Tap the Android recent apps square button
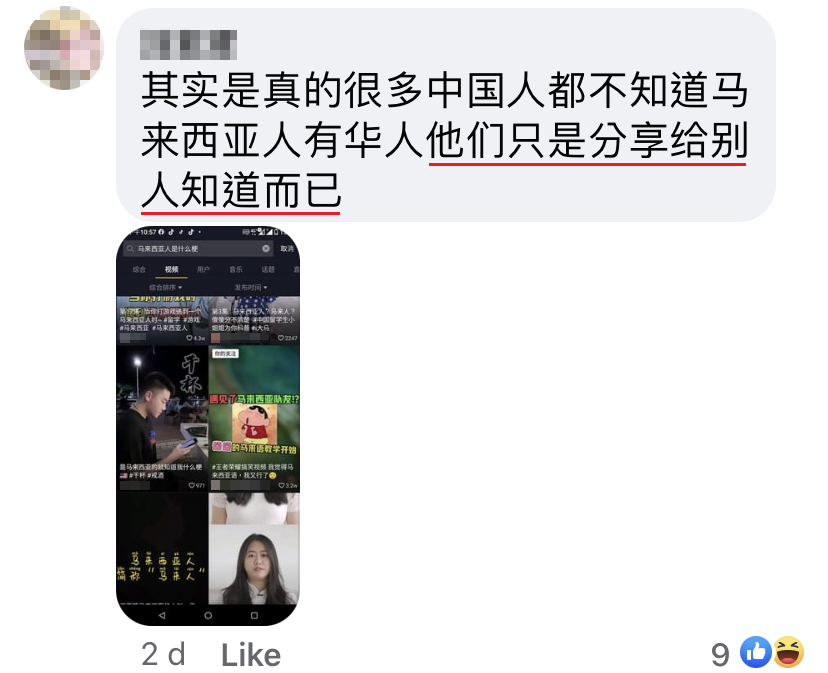This screenshot has width=828, height=673. pyautogui.click(x=254, y=615)
